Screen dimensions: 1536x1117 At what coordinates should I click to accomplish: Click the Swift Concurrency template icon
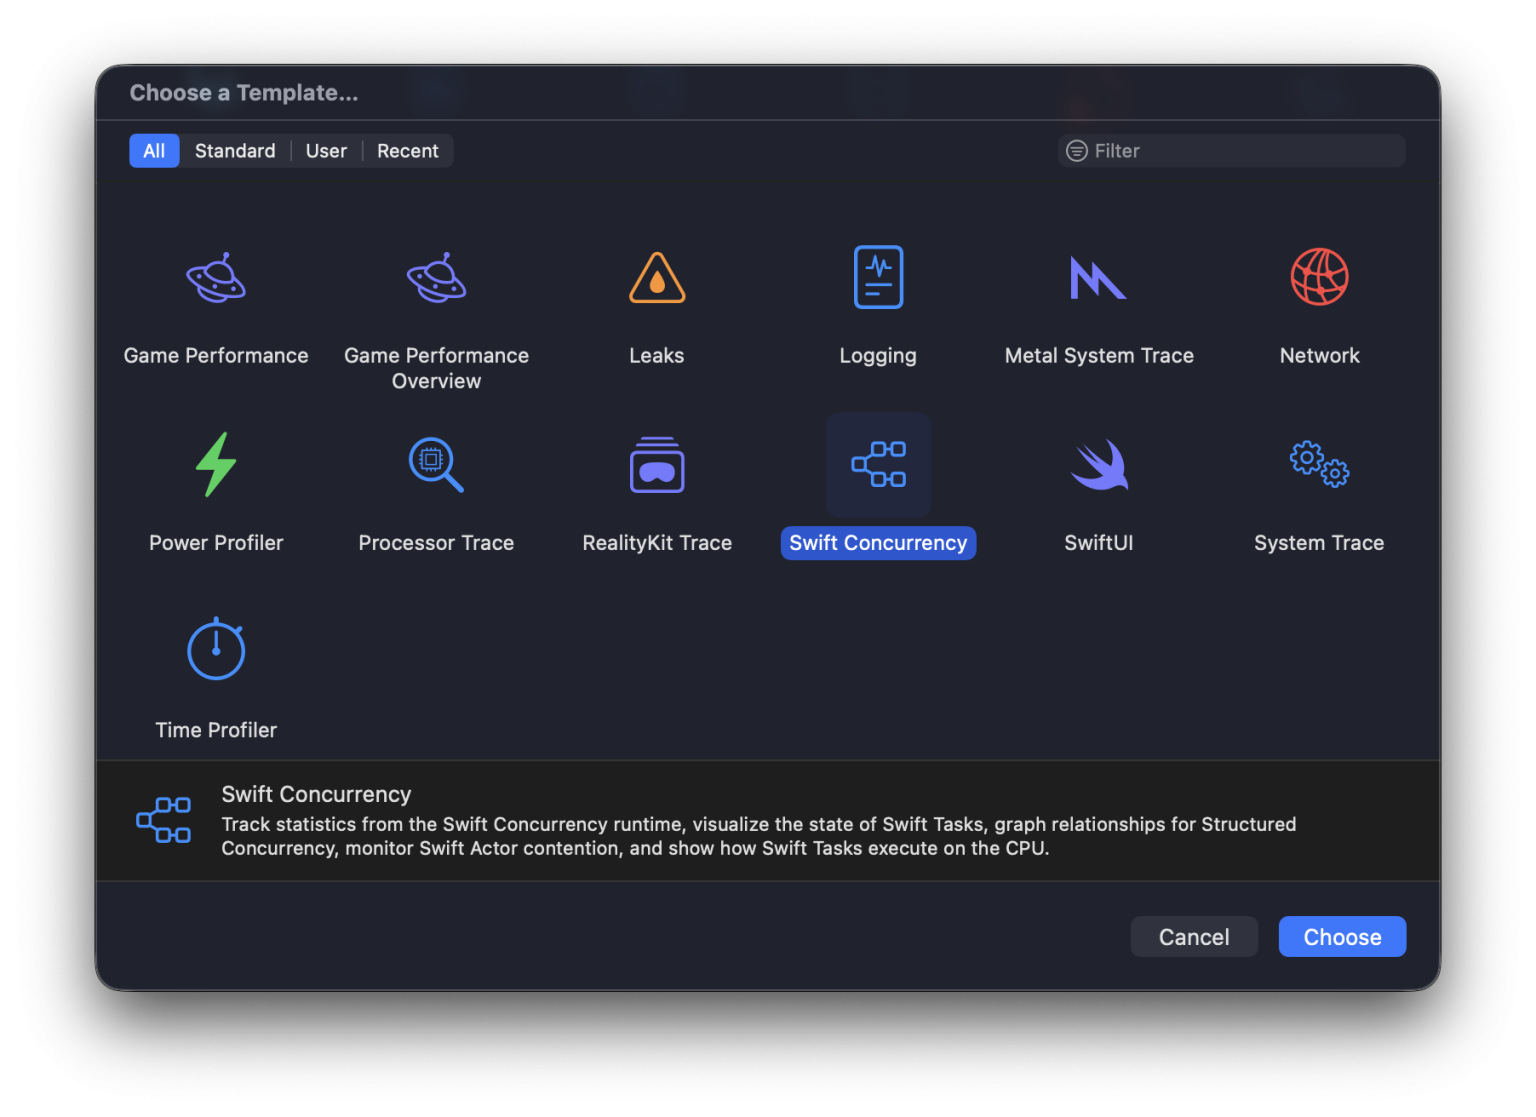[878, 464]
